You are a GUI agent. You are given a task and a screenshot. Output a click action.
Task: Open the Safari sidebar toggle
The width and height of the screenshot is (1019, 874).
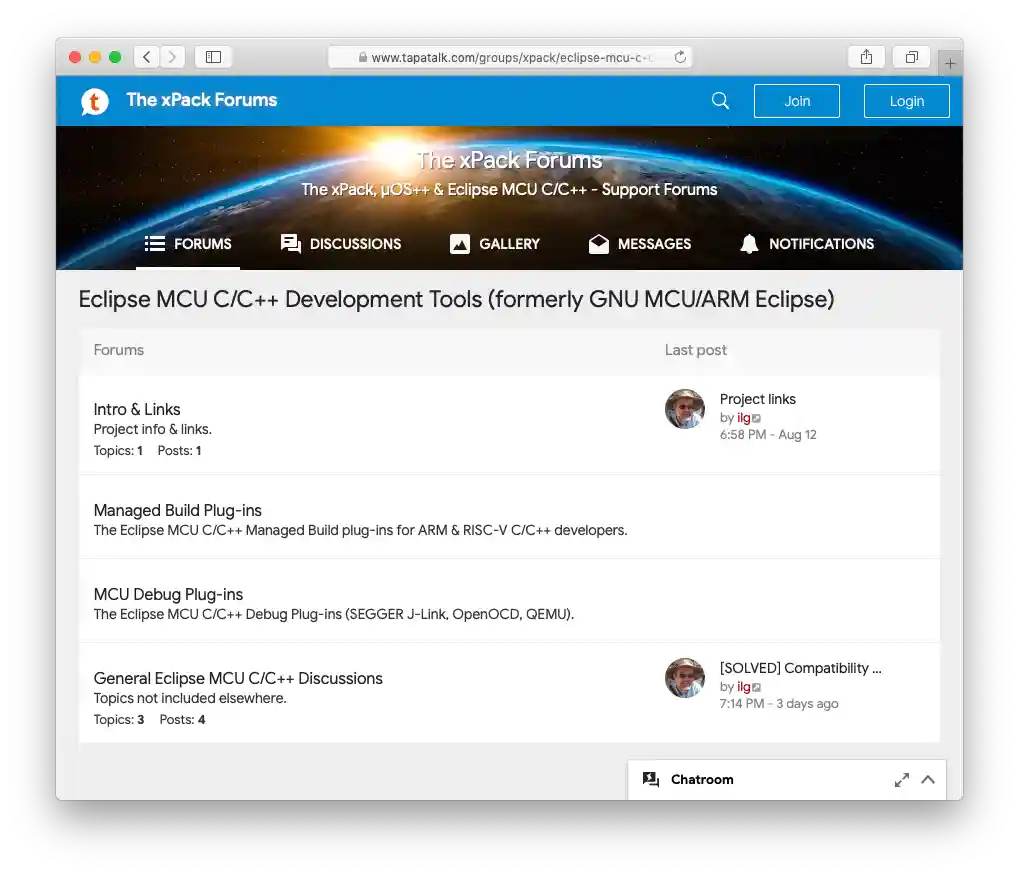point(213,57)
